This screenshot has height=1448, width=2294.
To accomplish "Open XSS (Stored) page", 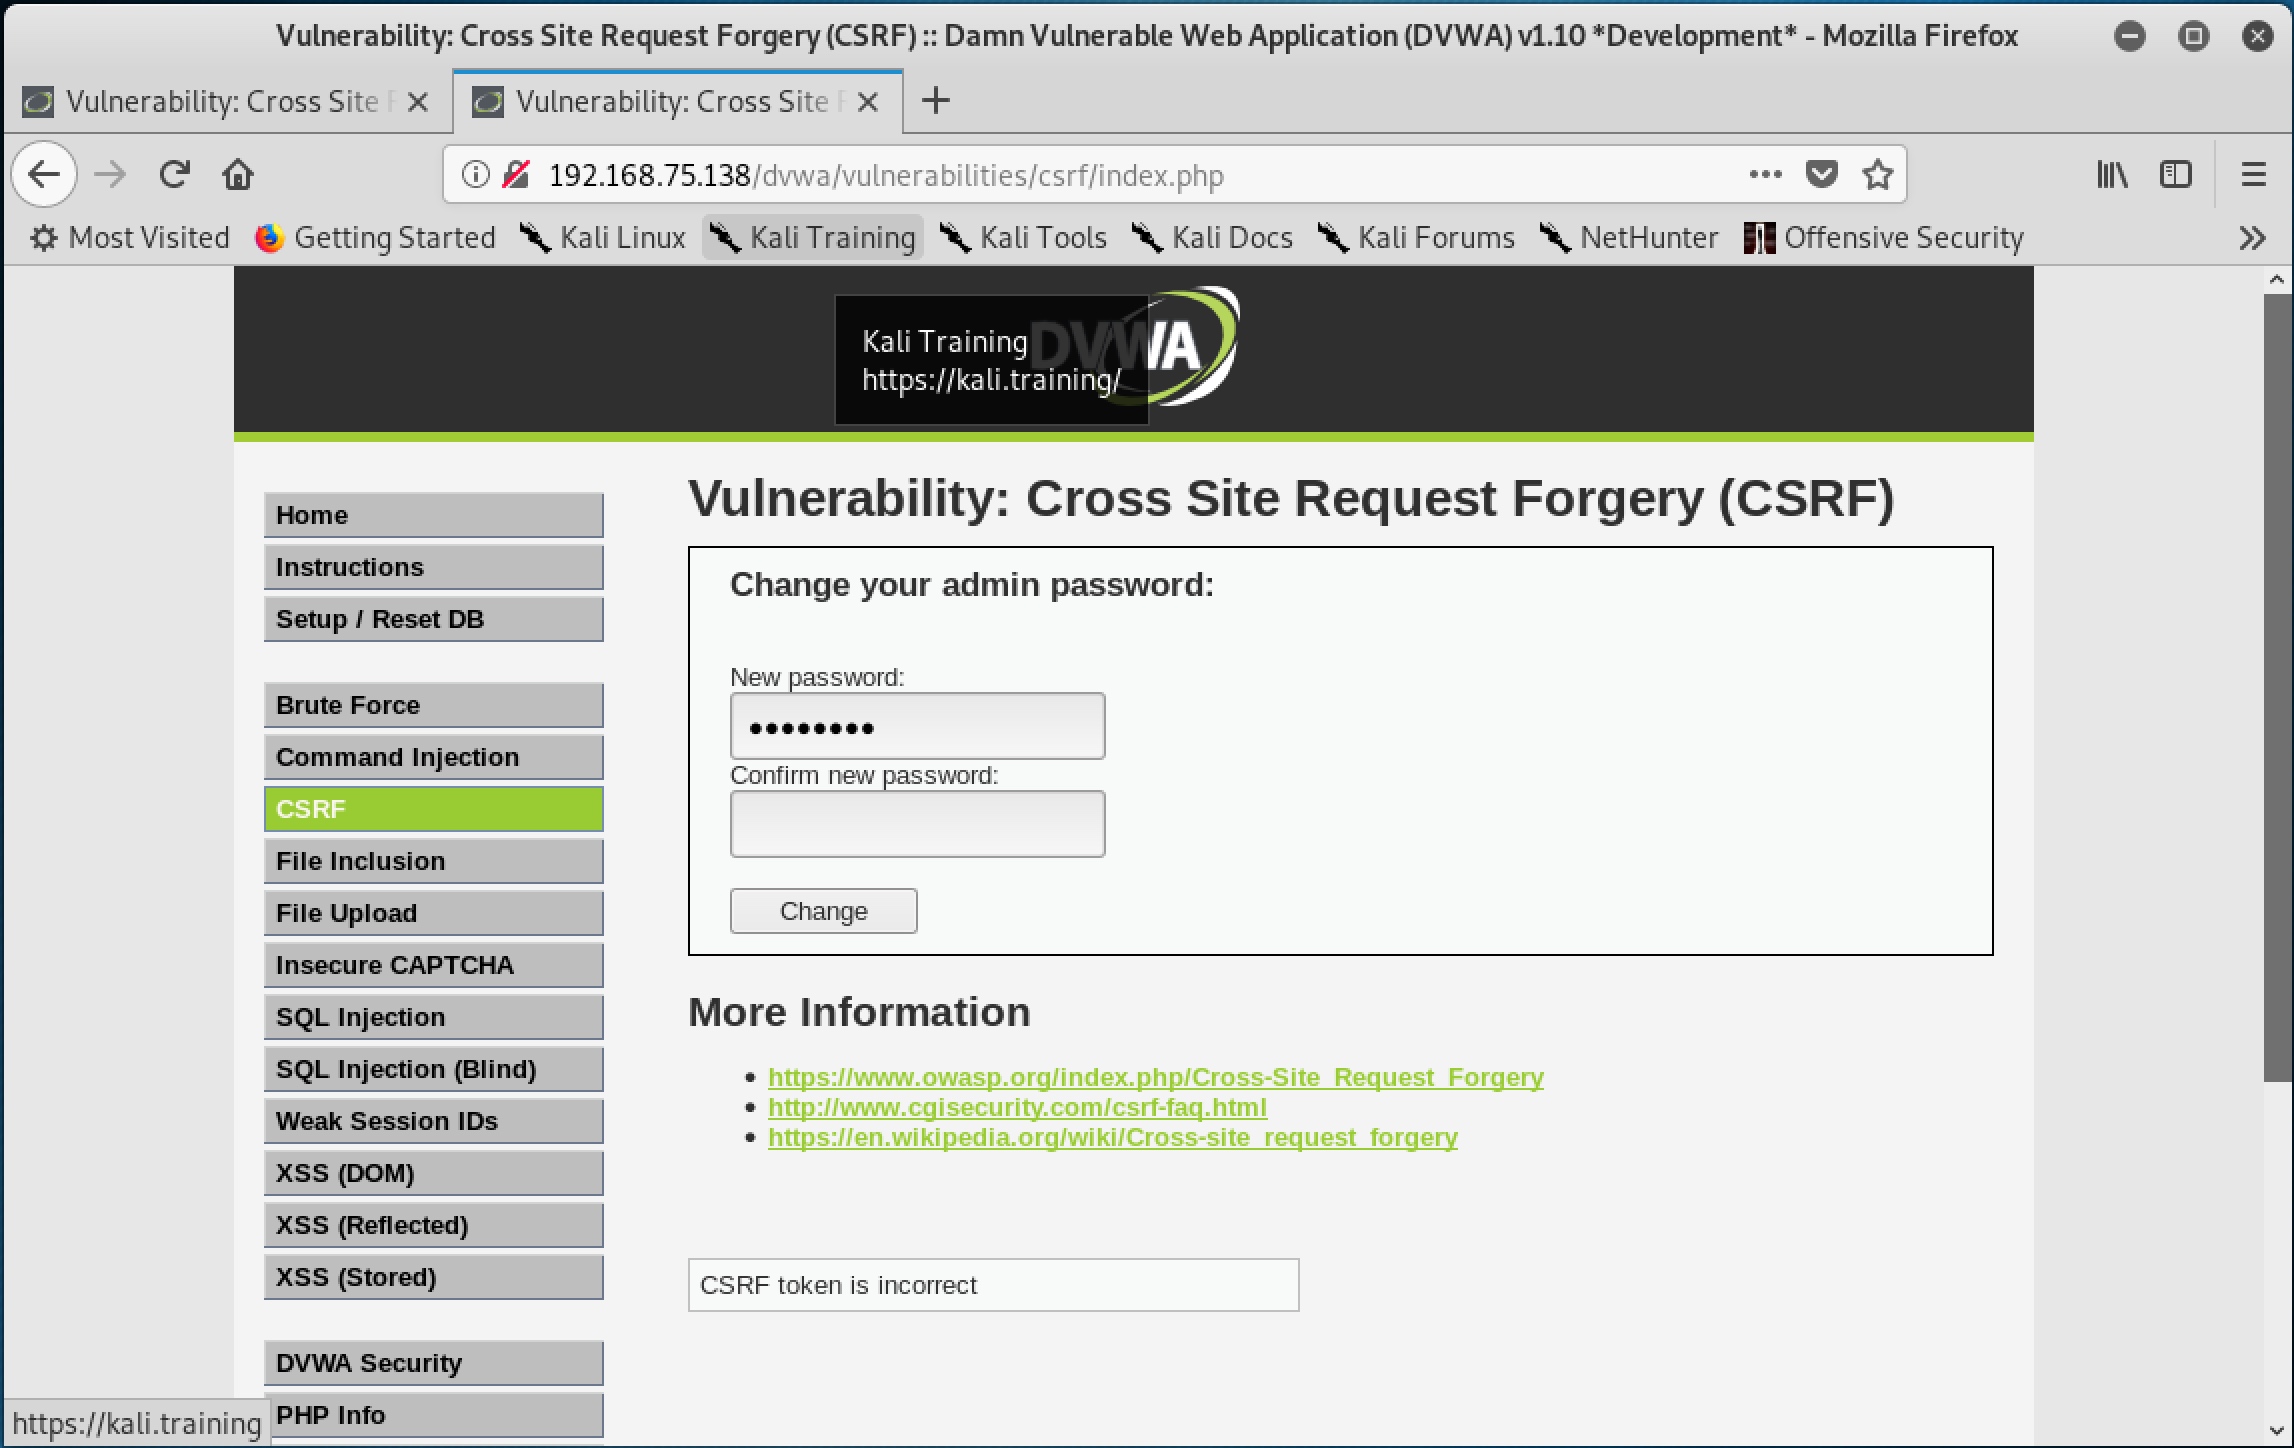I will tap(434, 1277).
